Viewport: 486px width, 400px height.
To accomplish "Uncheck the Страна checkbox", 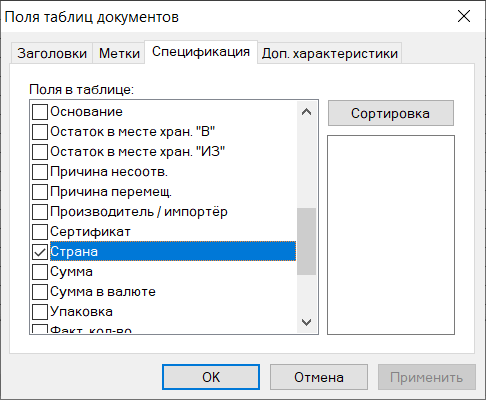I will click(40, 252).
